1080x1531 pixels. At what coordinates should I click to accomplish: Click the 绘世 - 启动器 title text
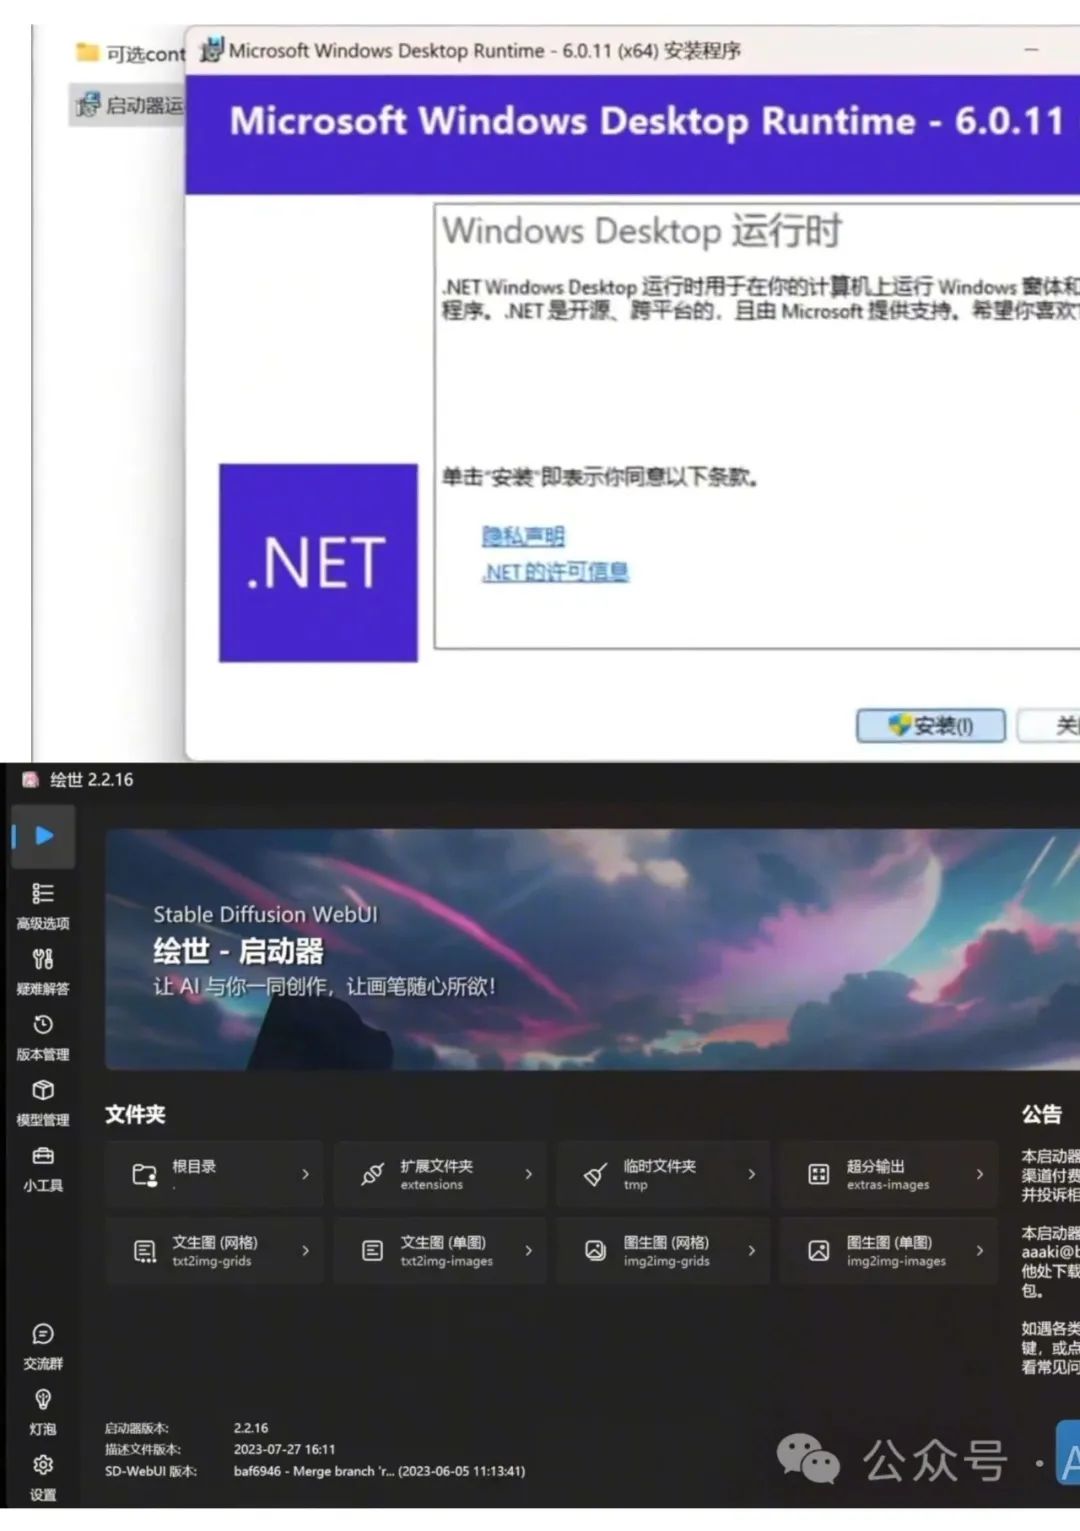(238, 950)
